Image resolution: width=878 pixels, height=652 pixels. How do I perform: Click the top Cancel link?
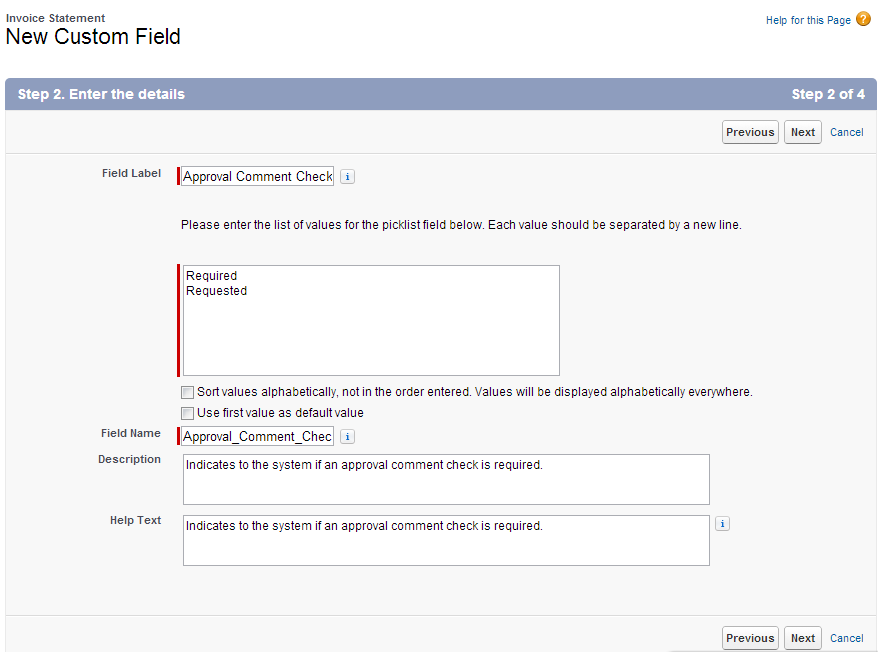coord(846,132)
